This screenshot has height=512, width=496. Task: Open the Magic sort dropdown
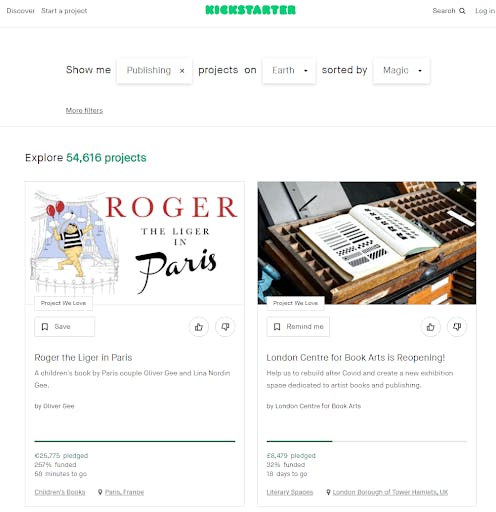tap(401, 70)
